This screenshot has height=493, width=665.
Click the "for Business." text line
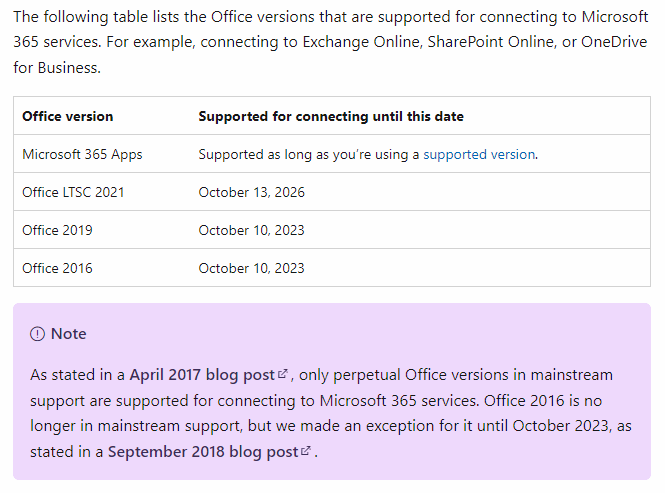(x=57, y=68)
